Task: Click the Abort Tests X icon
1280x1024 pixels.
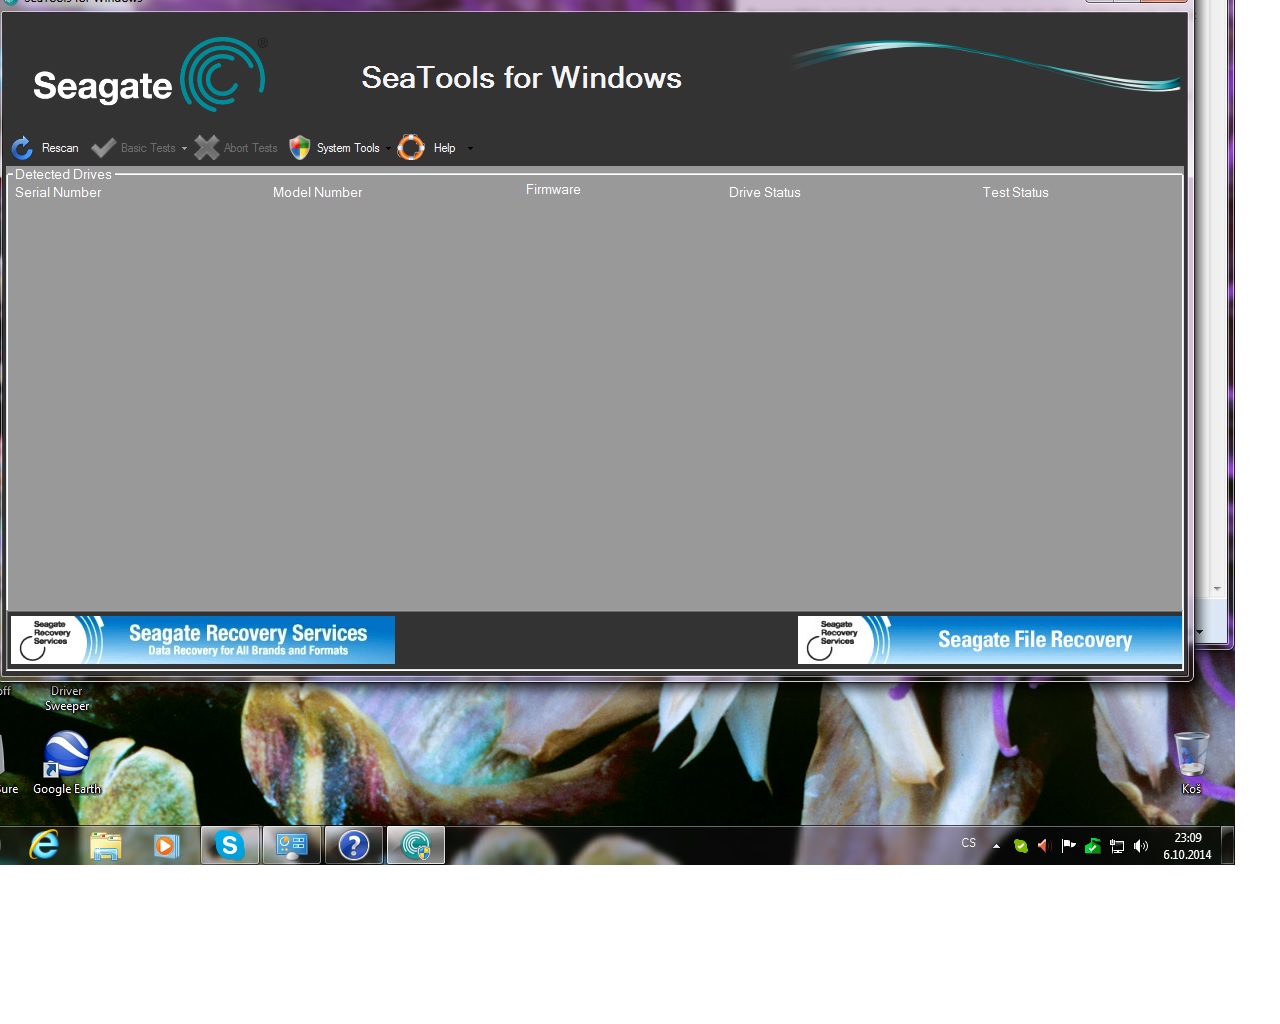Action: (206, 148)
